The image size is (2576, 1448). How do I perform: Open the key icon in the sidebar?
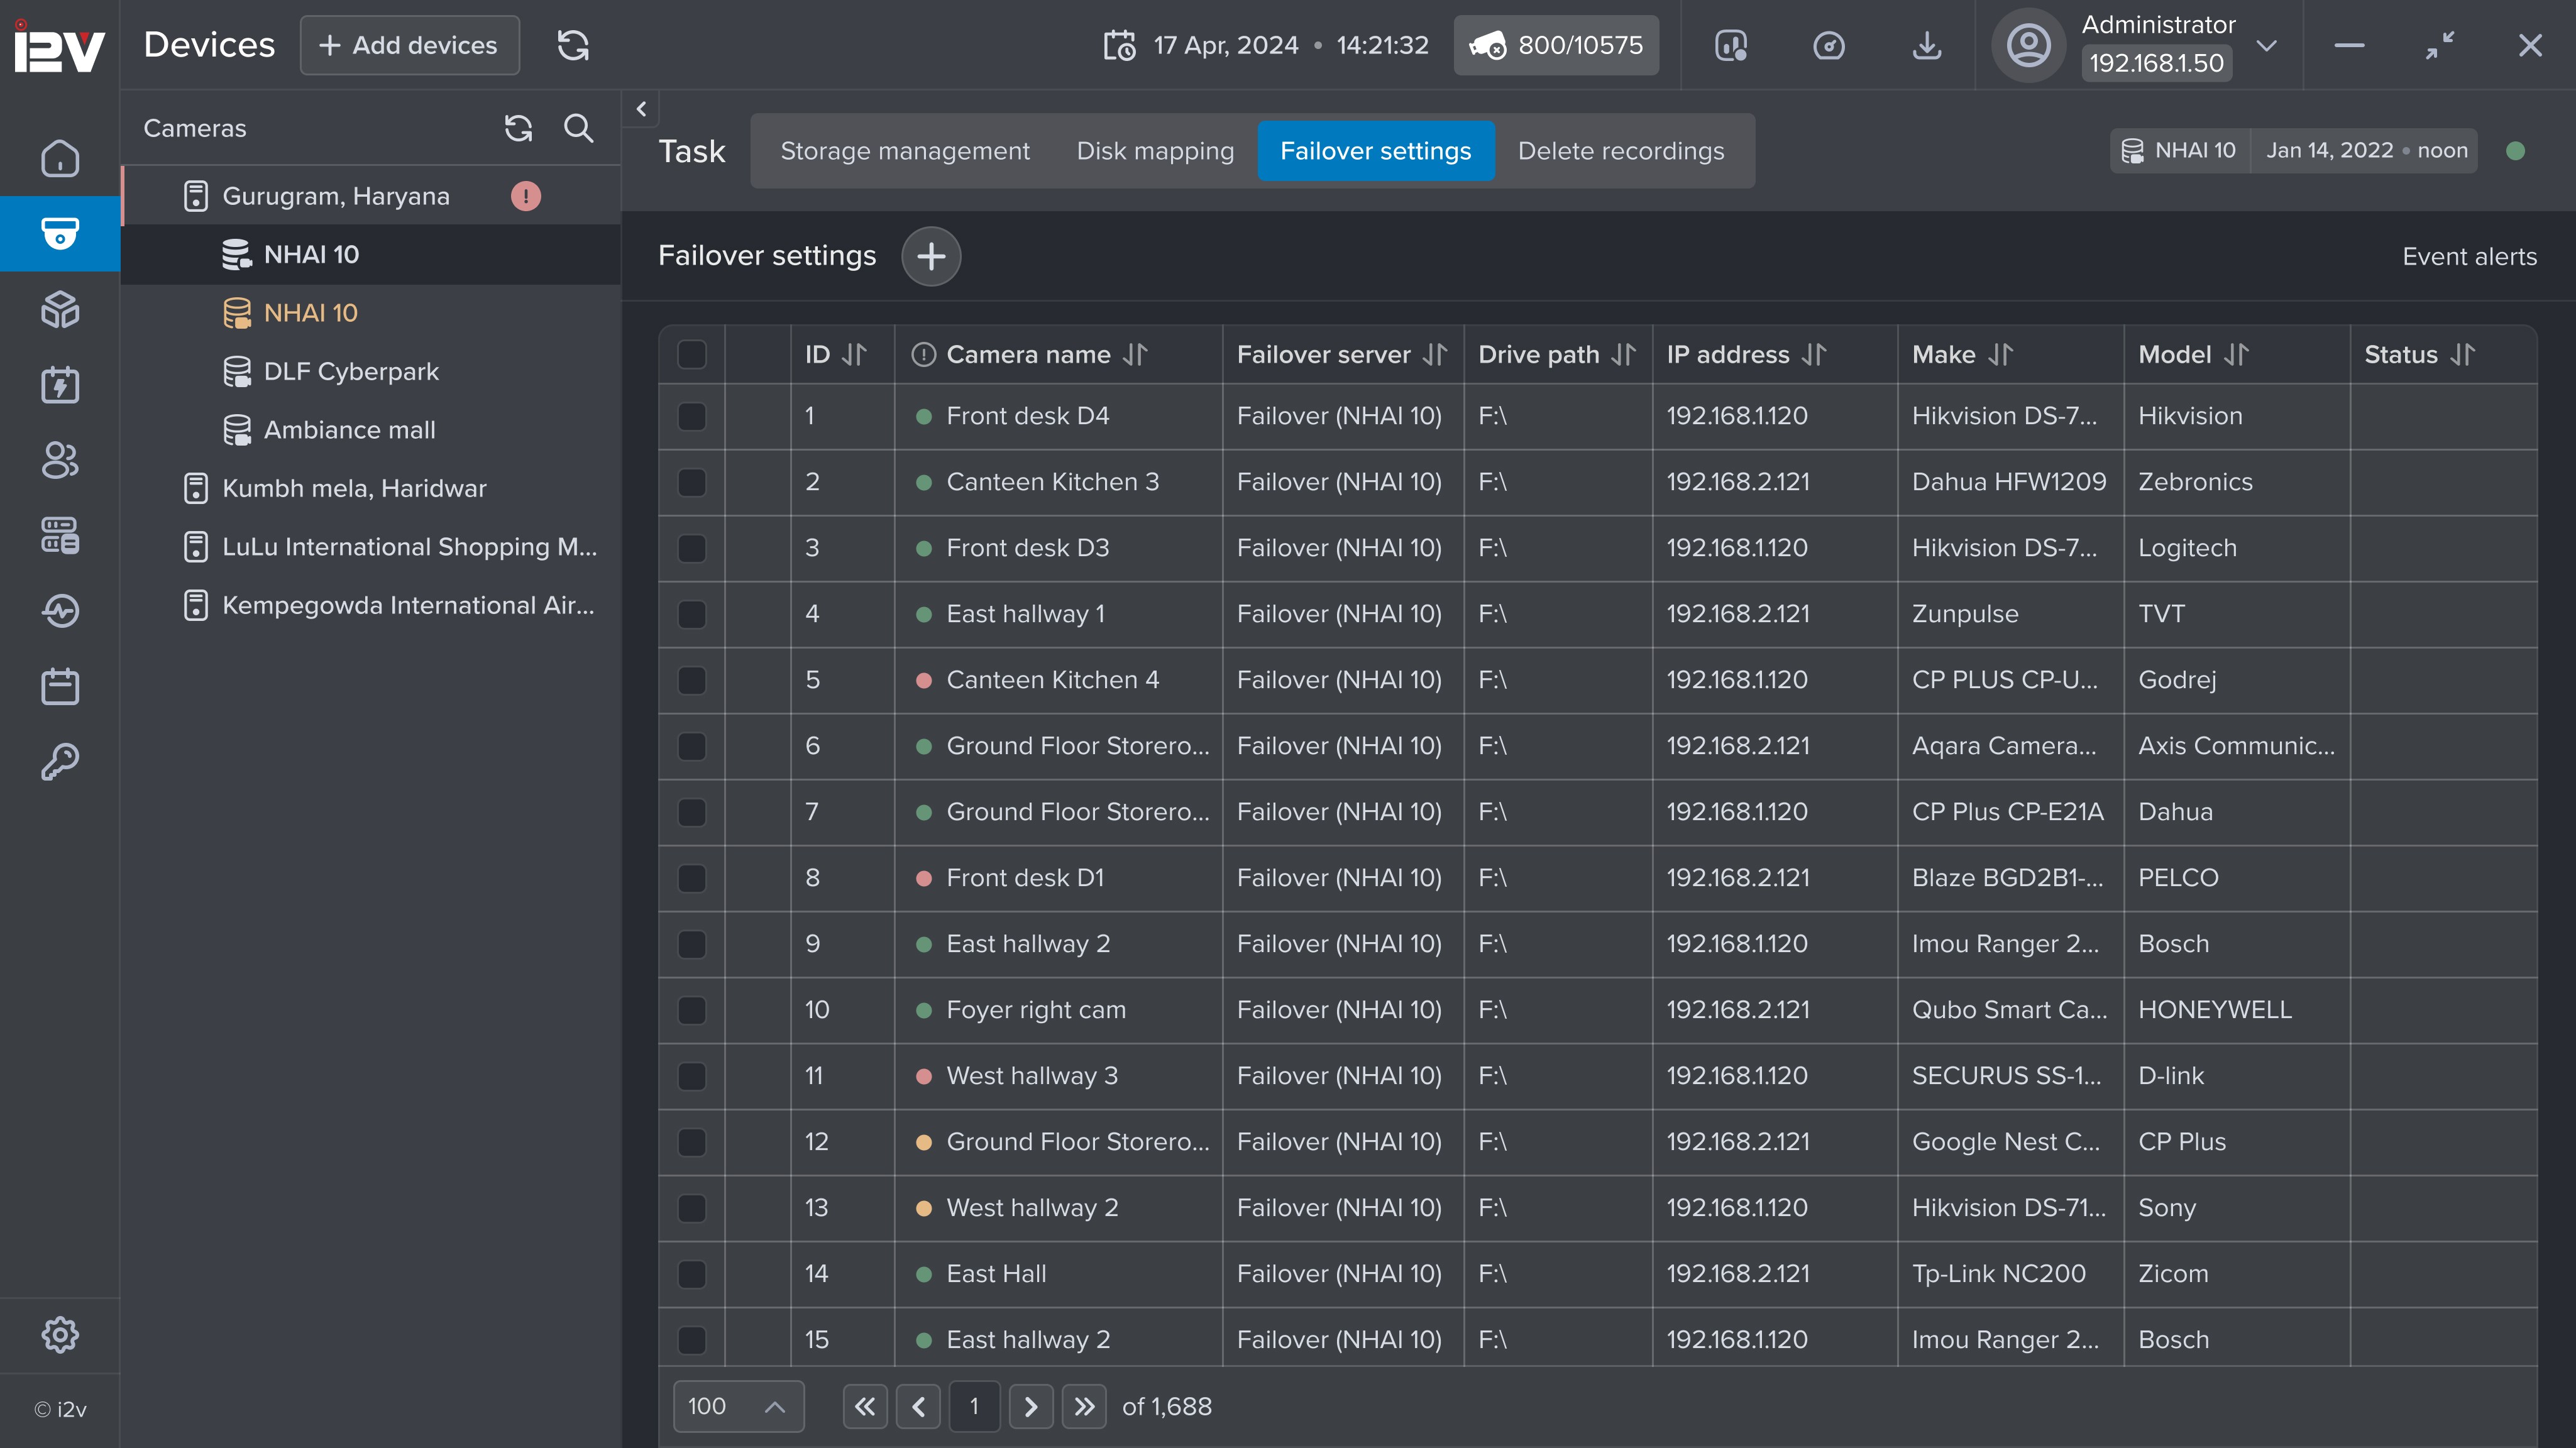60,762
